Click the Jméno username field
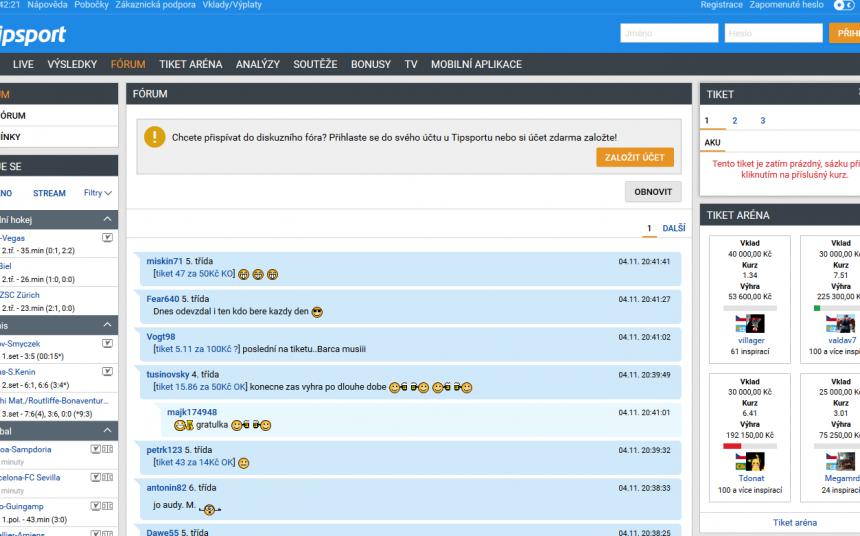Viewport: 860px width, 536px height. click(669, 33)
